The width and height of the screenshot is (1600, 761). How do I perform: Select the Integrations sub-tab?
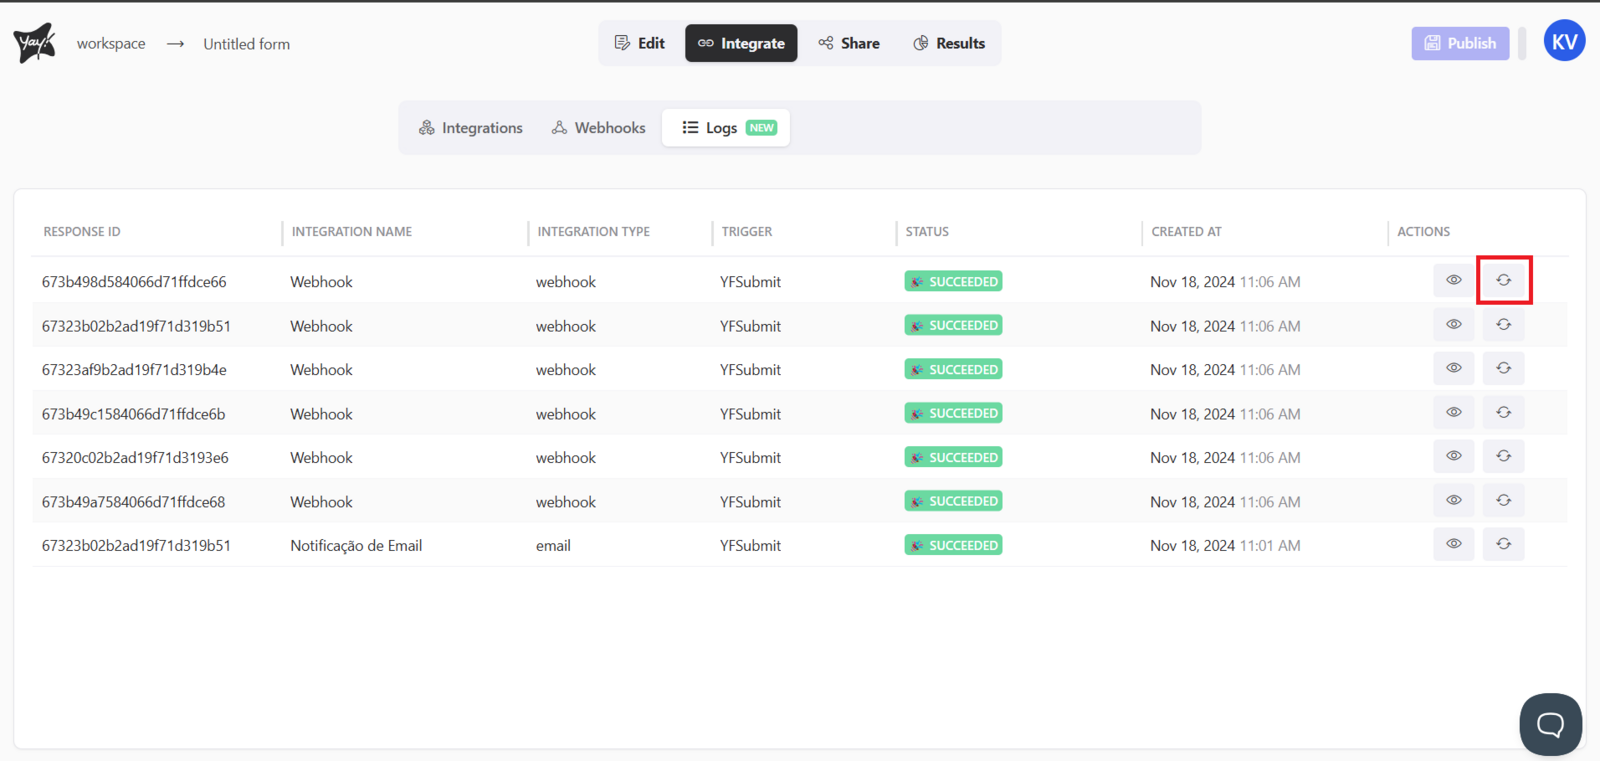click(471, 128)
